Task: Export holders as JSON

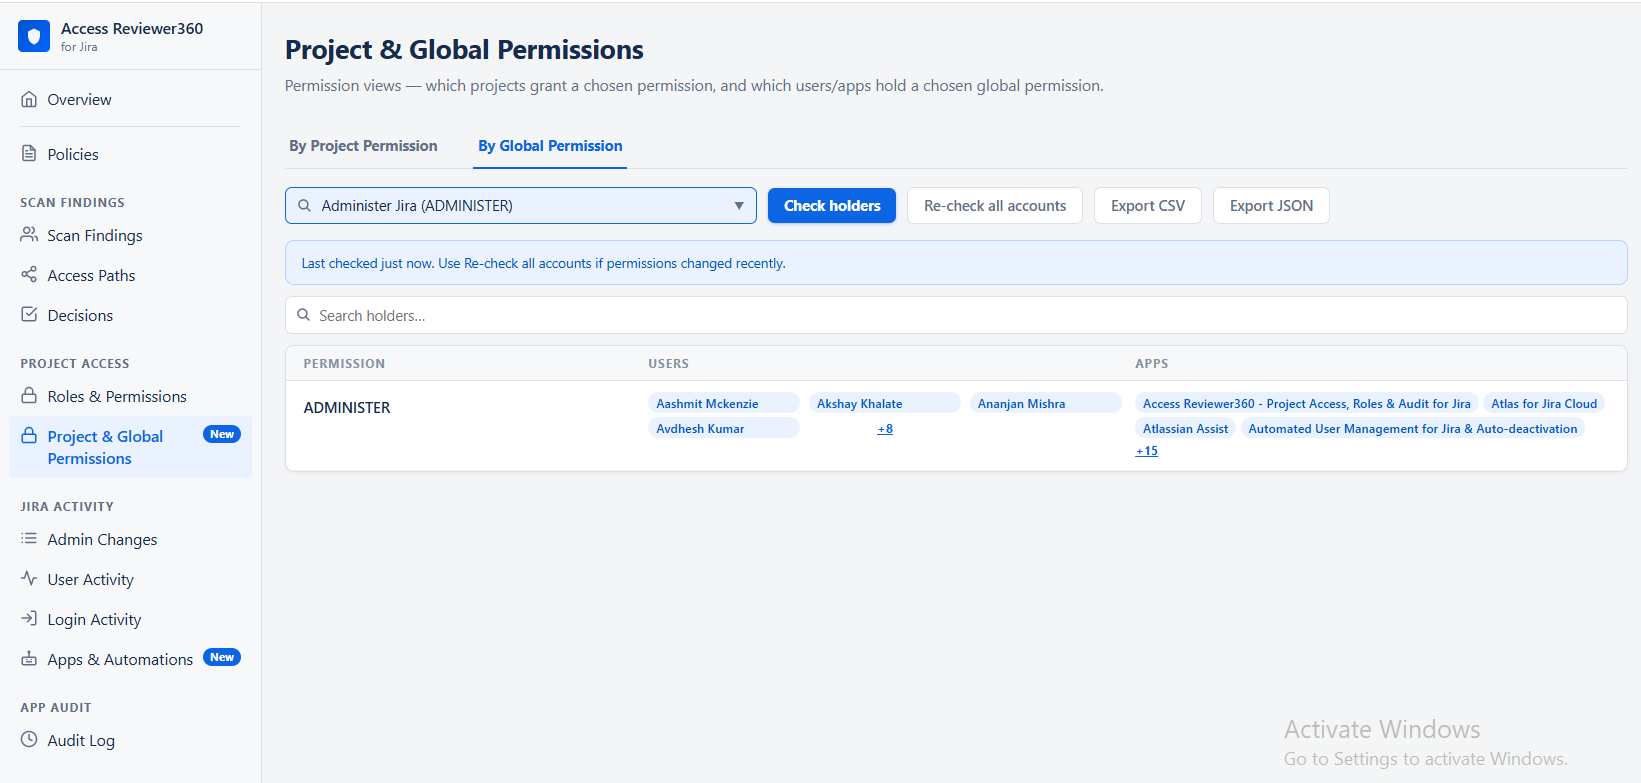Action: click(1271, 206)
